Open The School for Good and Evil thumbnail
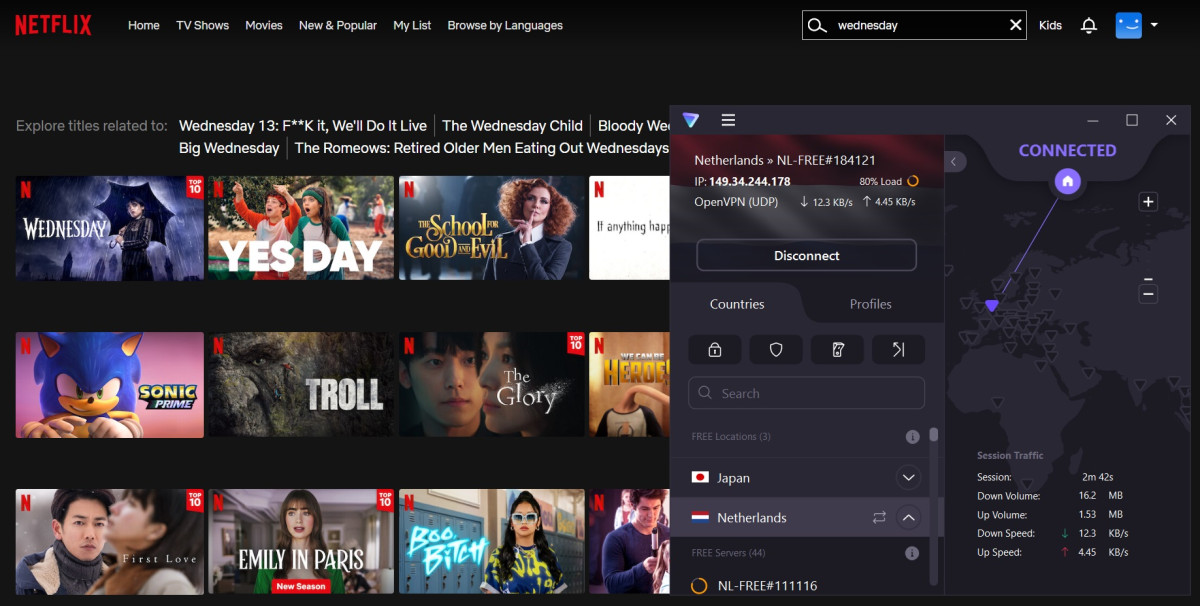The height and width of the screenshot is (606, 1200). 492,228
